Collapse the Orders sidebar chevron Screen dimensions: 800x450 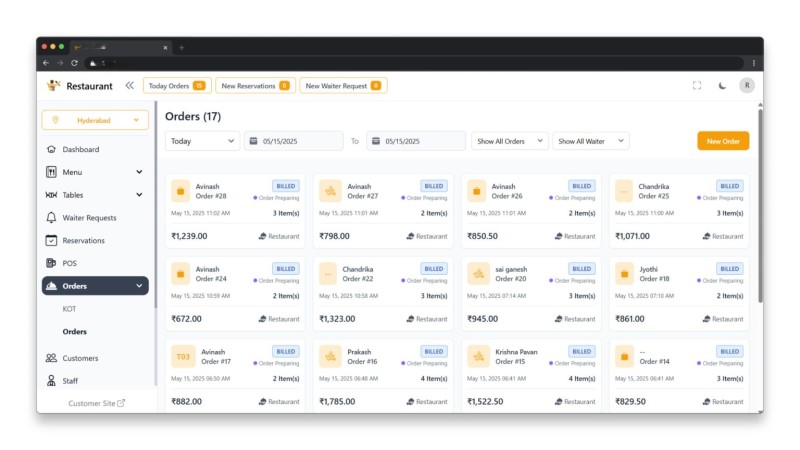pos(139,286)
